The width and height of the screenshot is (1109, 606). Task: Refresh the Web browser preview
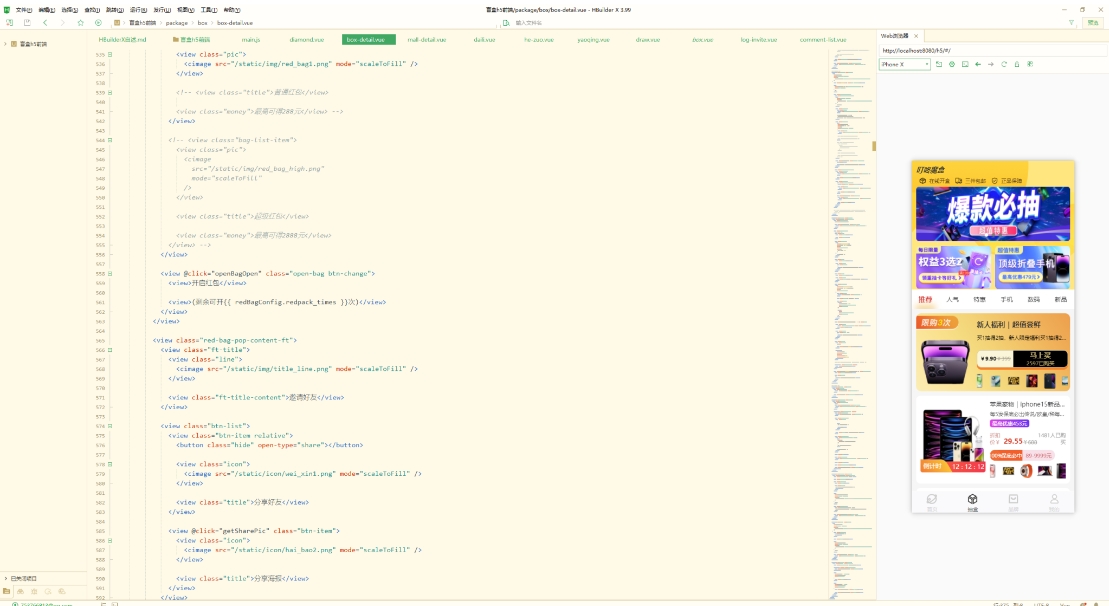pos(1004,64)
